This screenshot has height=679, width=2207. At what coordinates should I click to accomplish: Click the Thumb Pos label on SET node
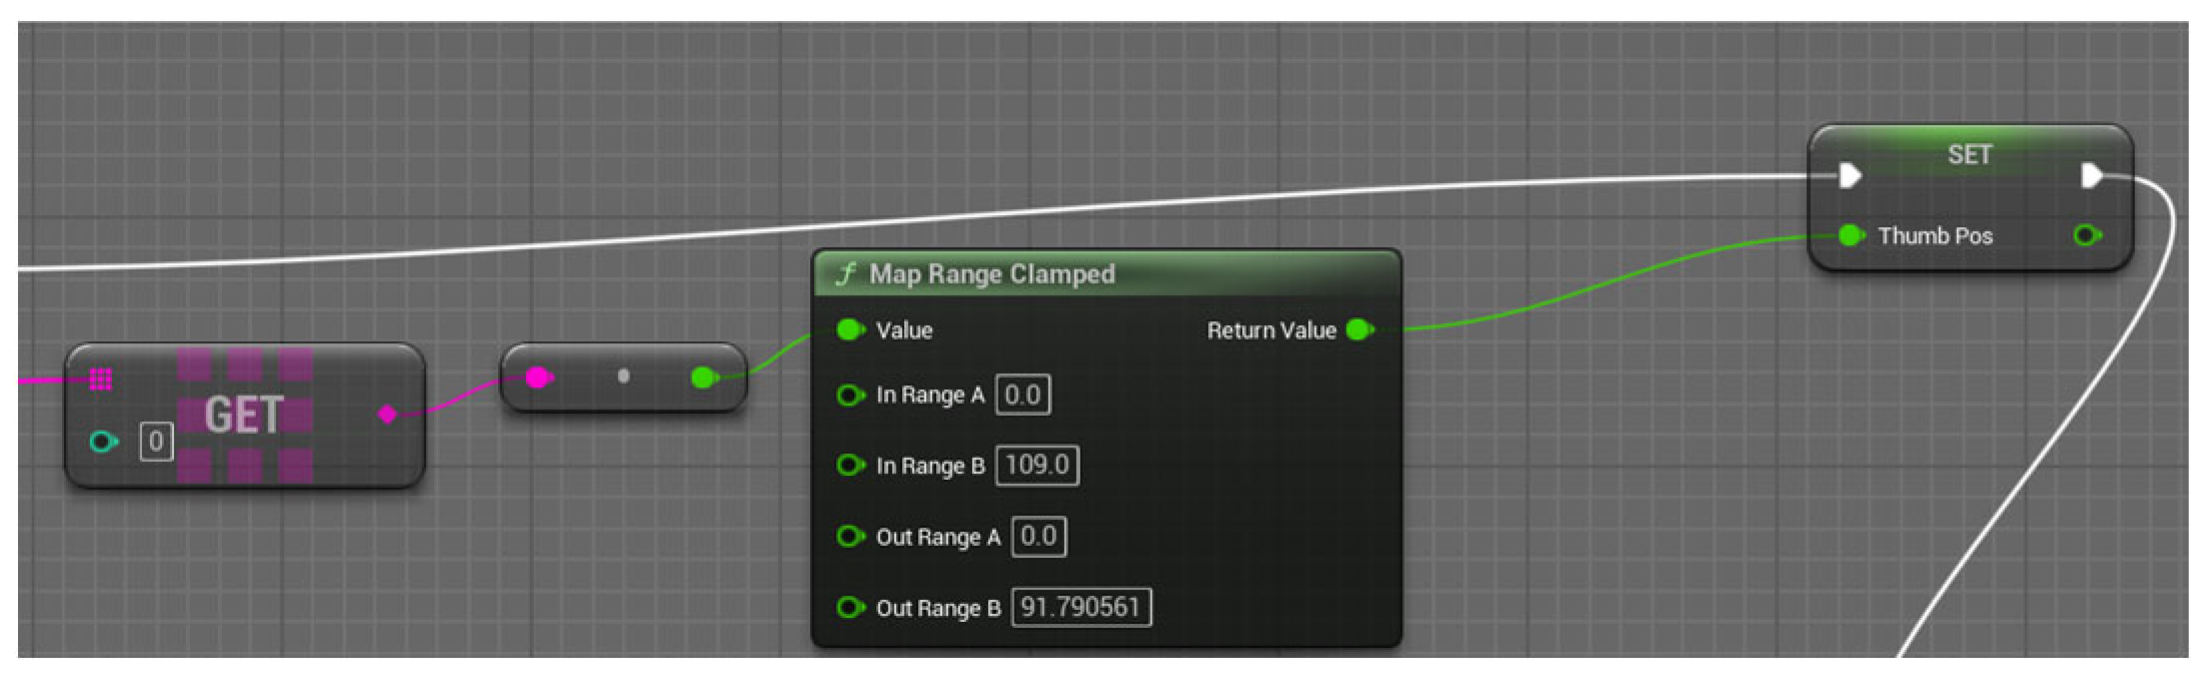[x=1935, y=236]
